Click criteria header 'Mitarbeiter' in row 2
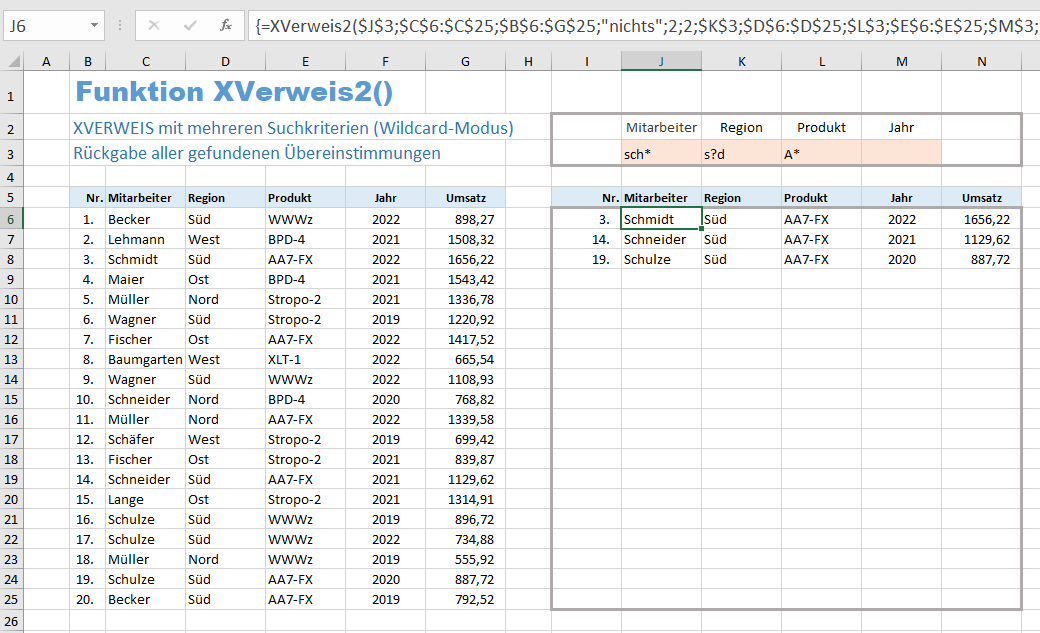The width and height of the screenshot is (1040, 633). click(661, 127)
